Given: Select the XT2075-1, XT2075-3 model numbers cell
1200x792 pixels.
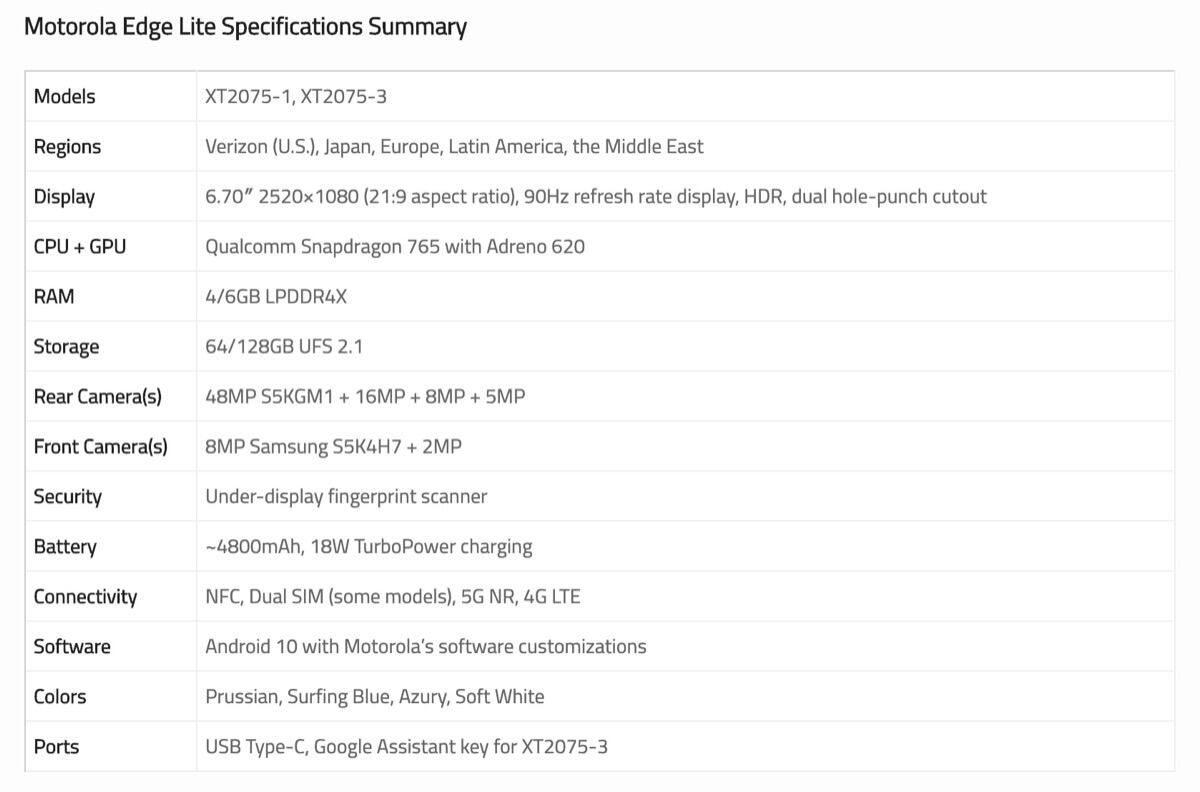Looking at the screenshot, I should pos(296,96).
